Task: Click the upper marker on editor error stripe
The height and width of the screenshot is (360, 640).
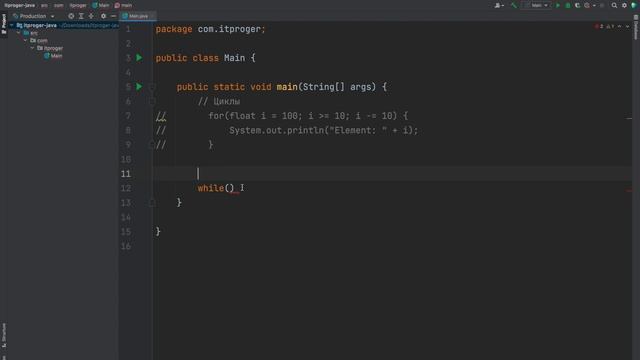Action: [x=629, y=118]
